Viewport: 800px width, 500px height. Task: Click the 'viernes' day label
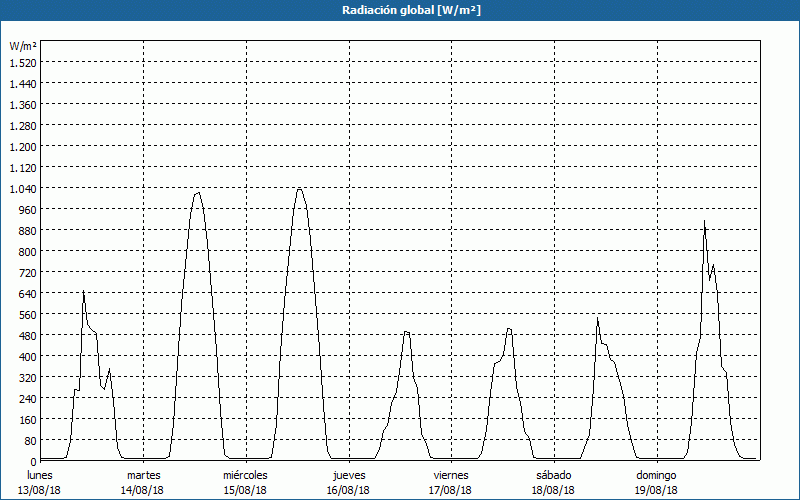(451, 475)
